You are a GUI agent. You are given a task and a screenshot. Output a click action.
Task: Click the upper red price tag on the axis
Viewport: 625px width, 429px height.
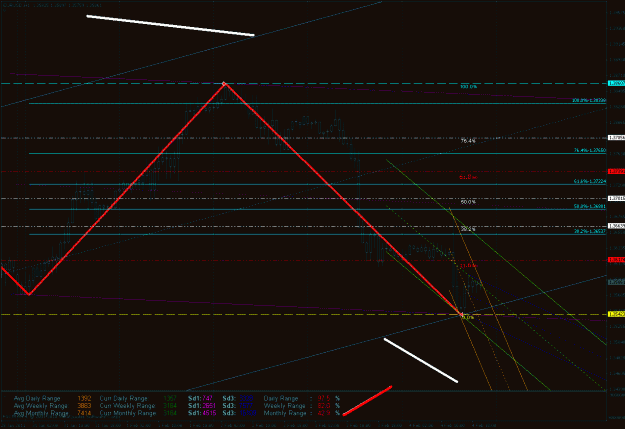(616, 171)
